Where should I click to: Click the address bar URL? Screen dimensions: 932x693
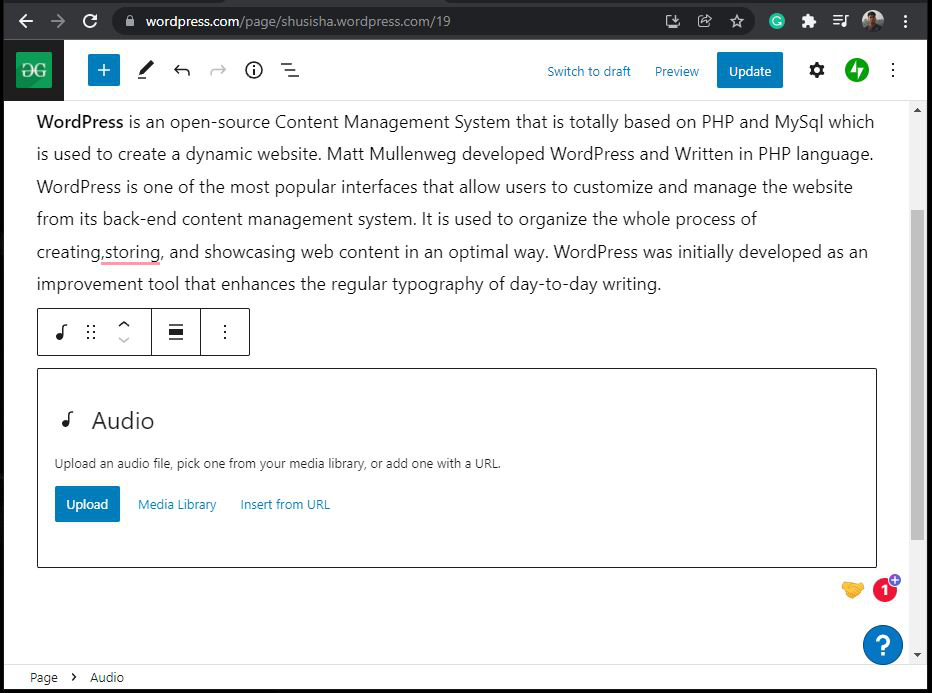click(298, 21)
